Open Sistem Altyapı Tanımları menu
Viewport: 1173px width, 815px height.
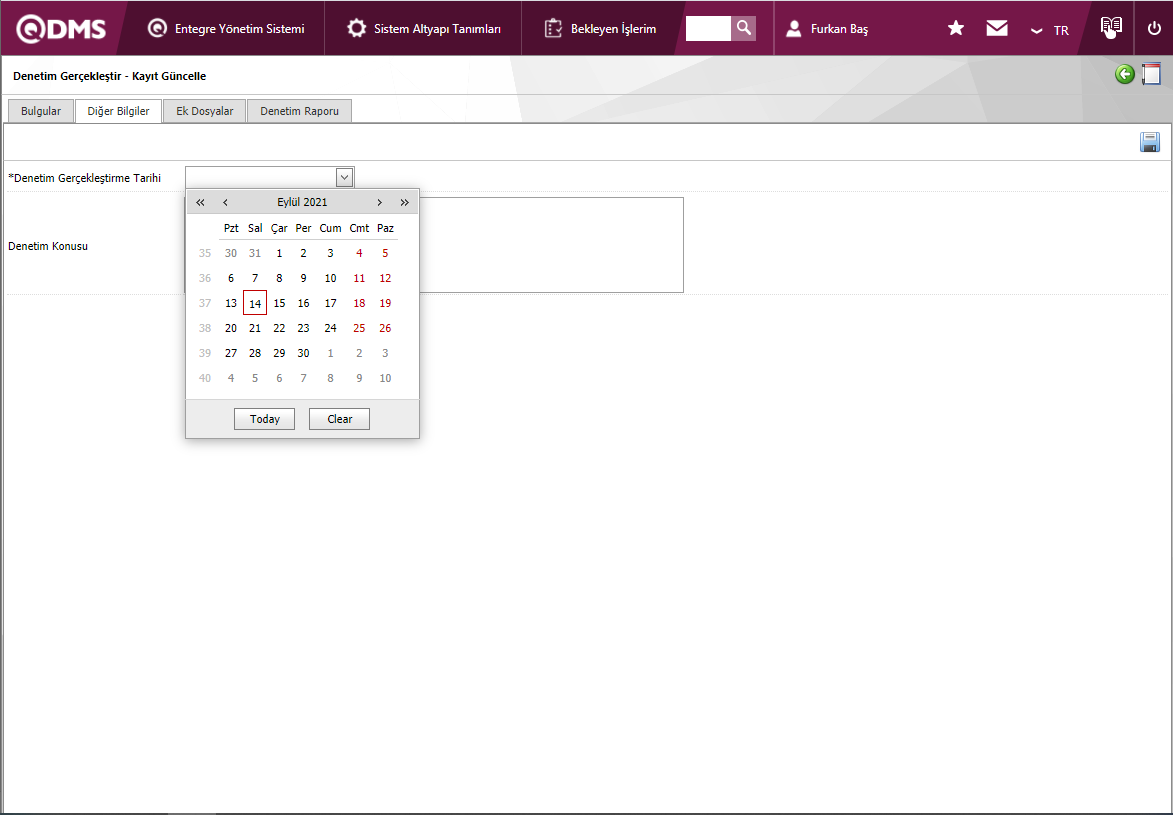[424, 29]
